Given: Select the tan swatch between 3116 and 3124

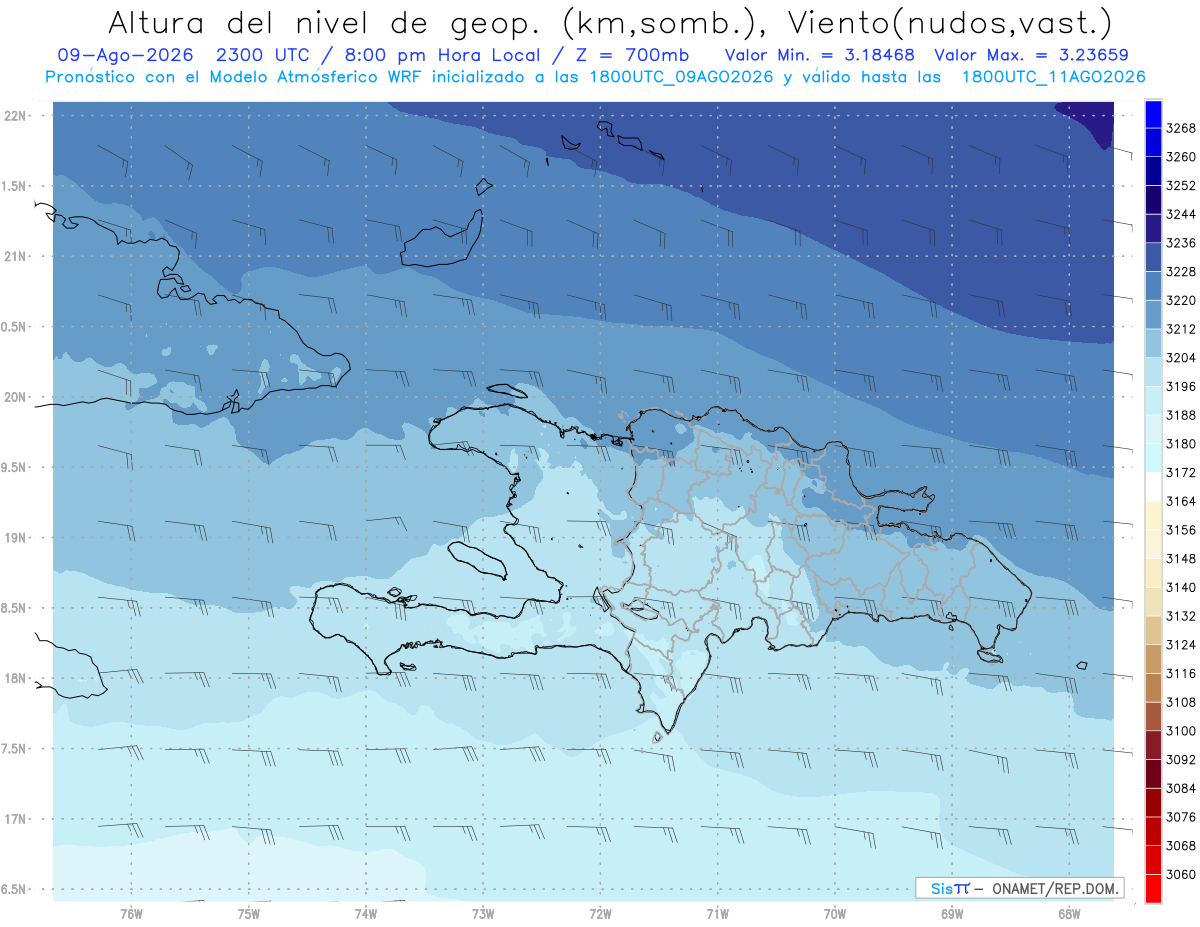Looking at the screenshot, I should (1153, 659).
